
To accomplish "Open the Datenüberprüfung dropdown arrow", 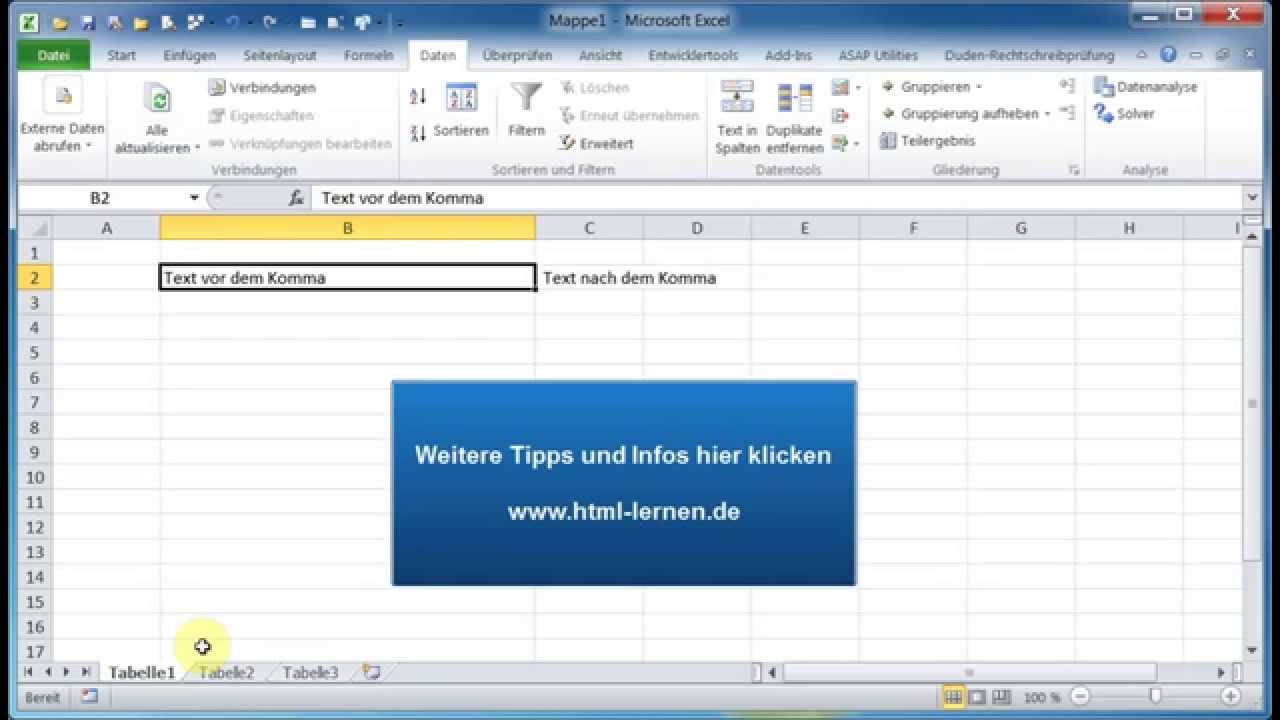I will click(858, 88).
